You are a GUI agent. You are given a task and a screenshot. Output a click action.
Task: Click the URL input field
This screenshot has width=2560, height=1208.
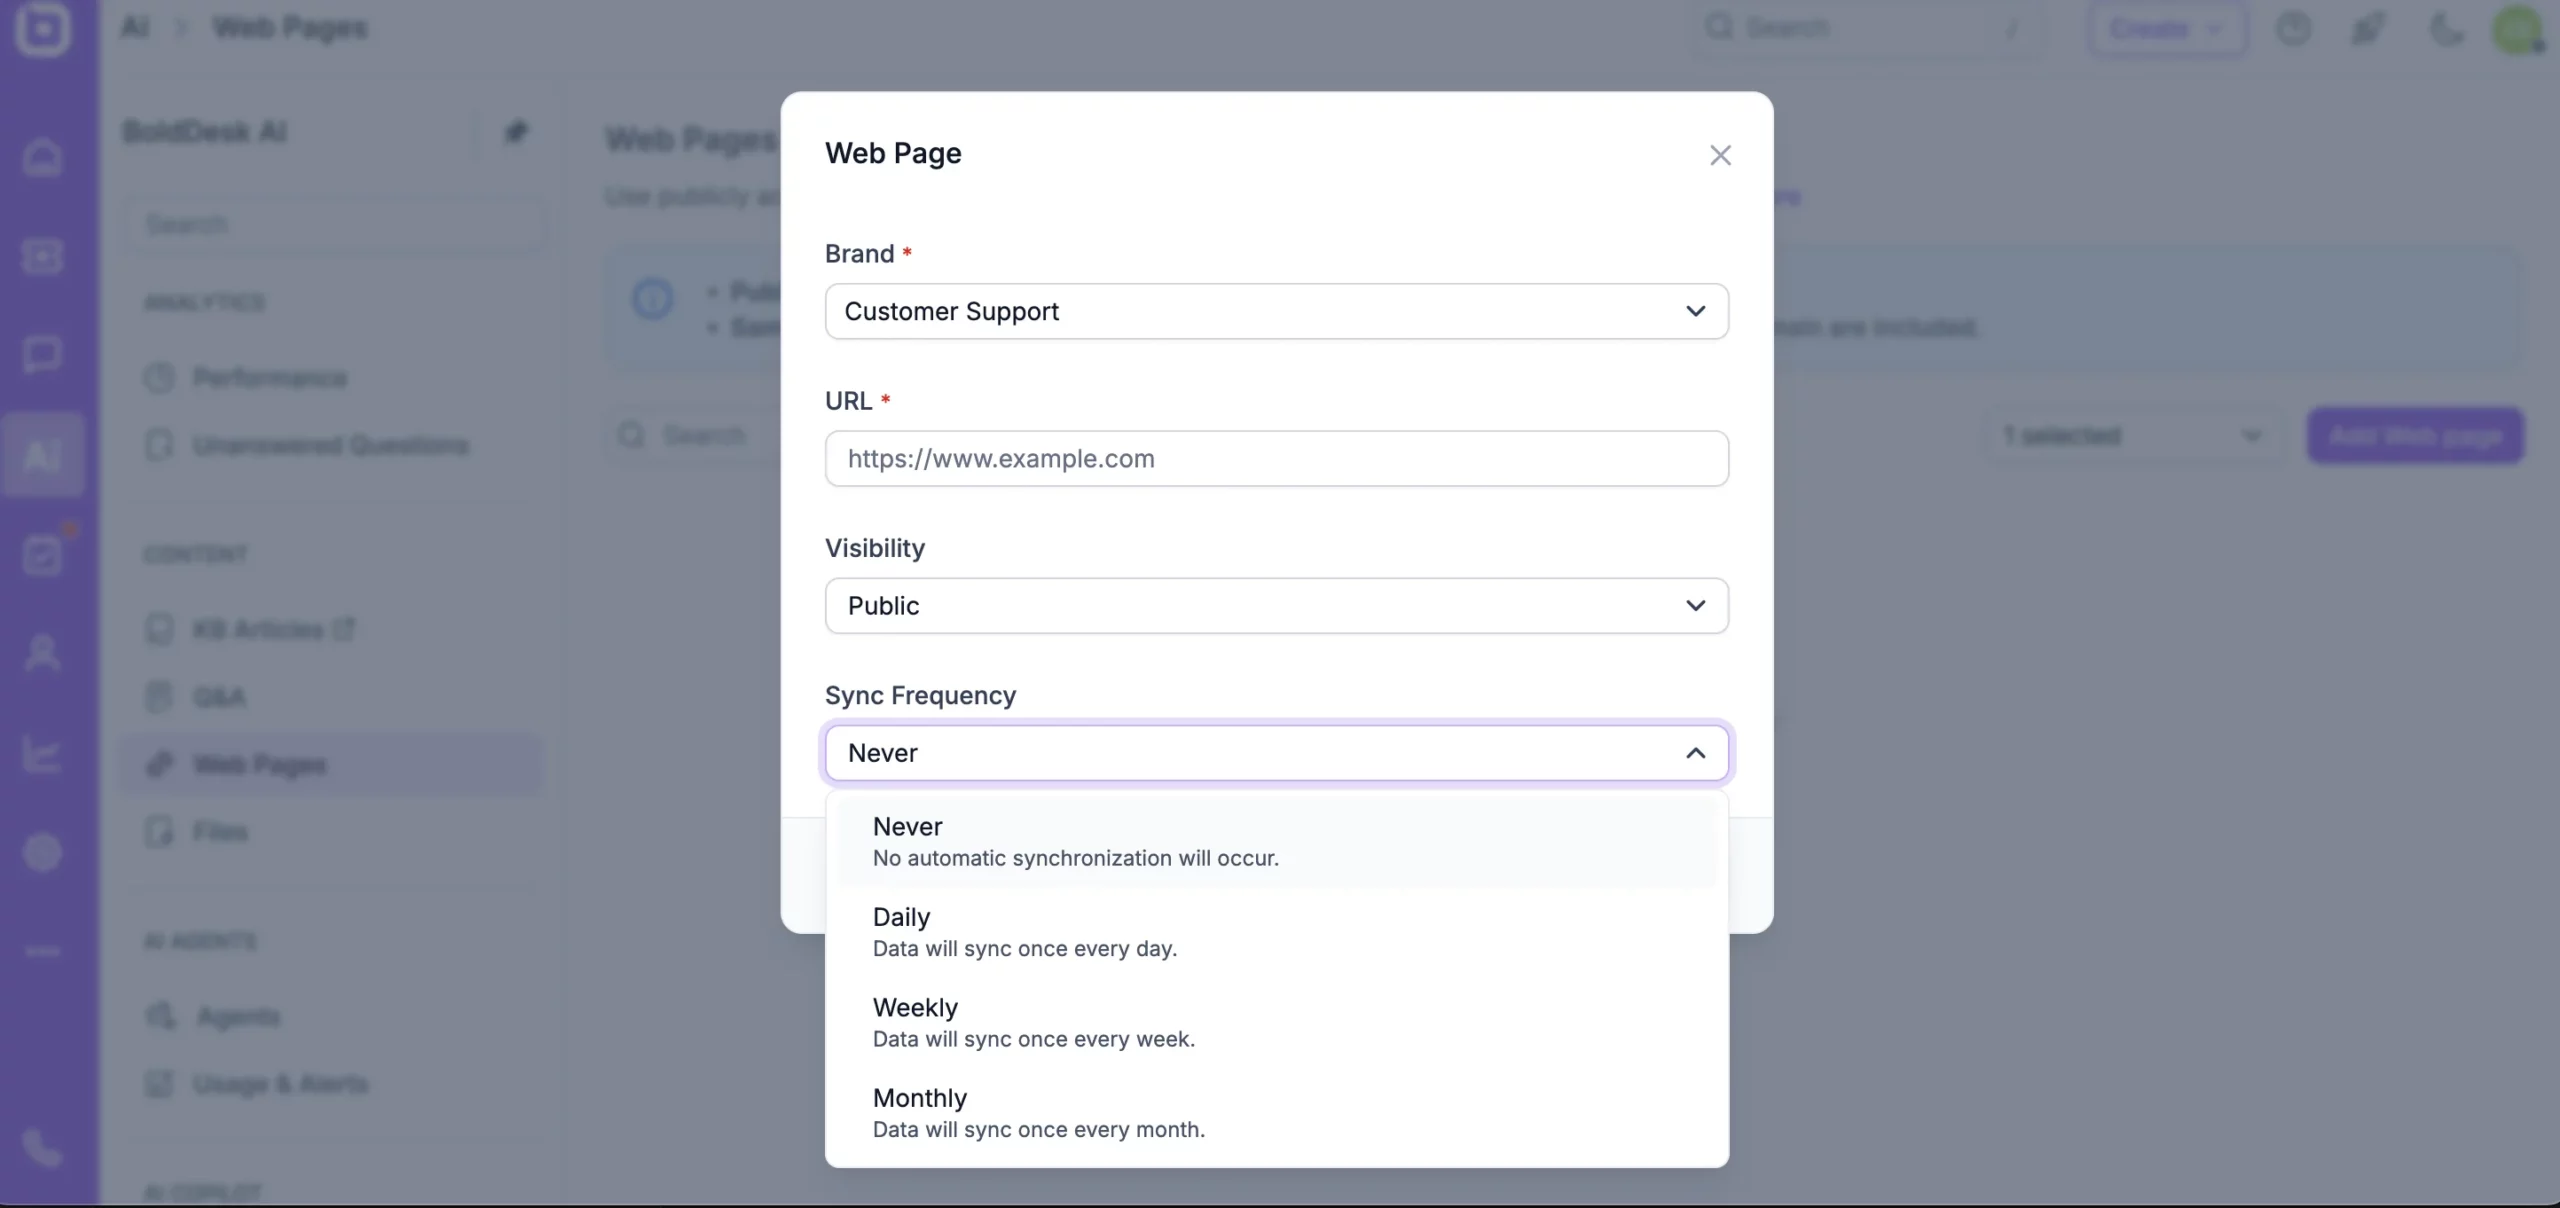click(x=1277, y=458)
